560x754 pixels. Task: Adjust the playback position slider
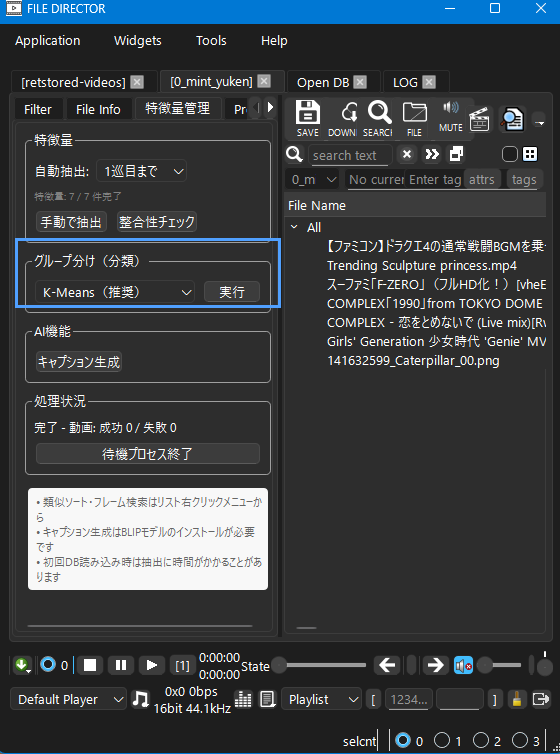(x=319, y=666)
